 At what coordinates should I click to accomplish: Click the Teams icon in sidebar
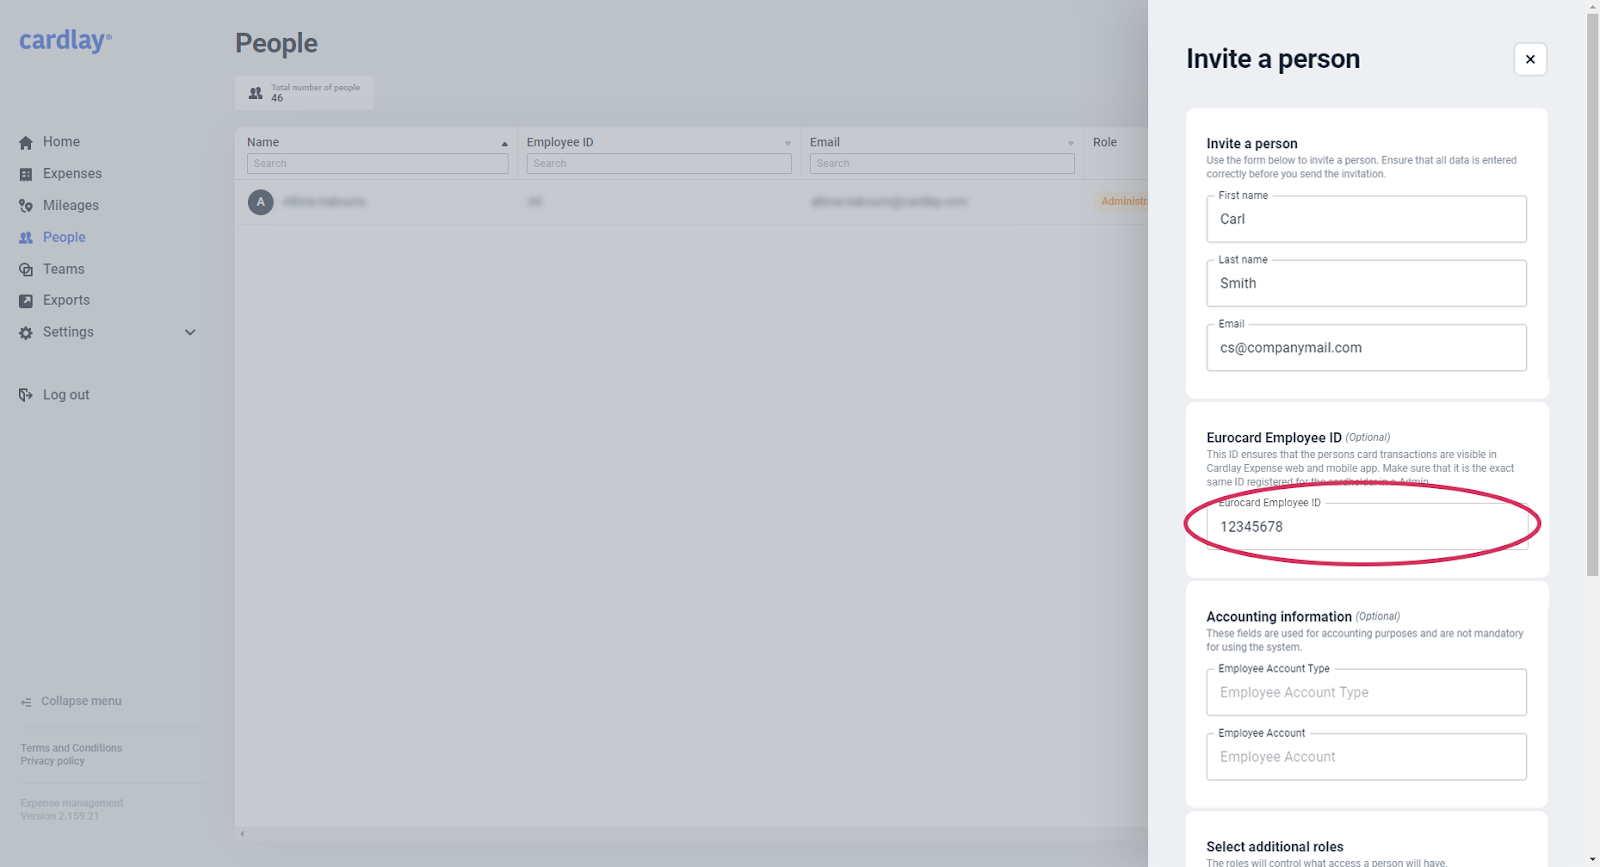point(26,270)
